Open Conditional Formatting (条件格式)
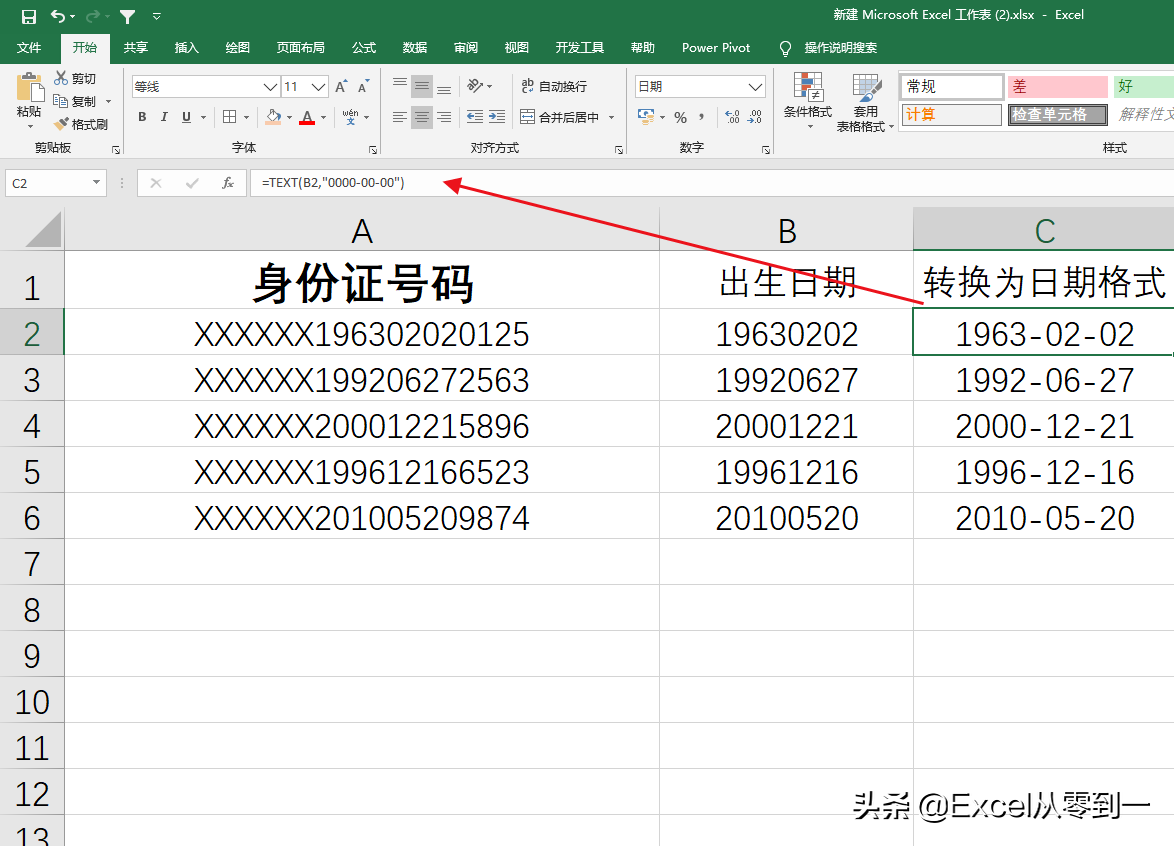Screen dimensions: 1174x846 pos(807,101)
